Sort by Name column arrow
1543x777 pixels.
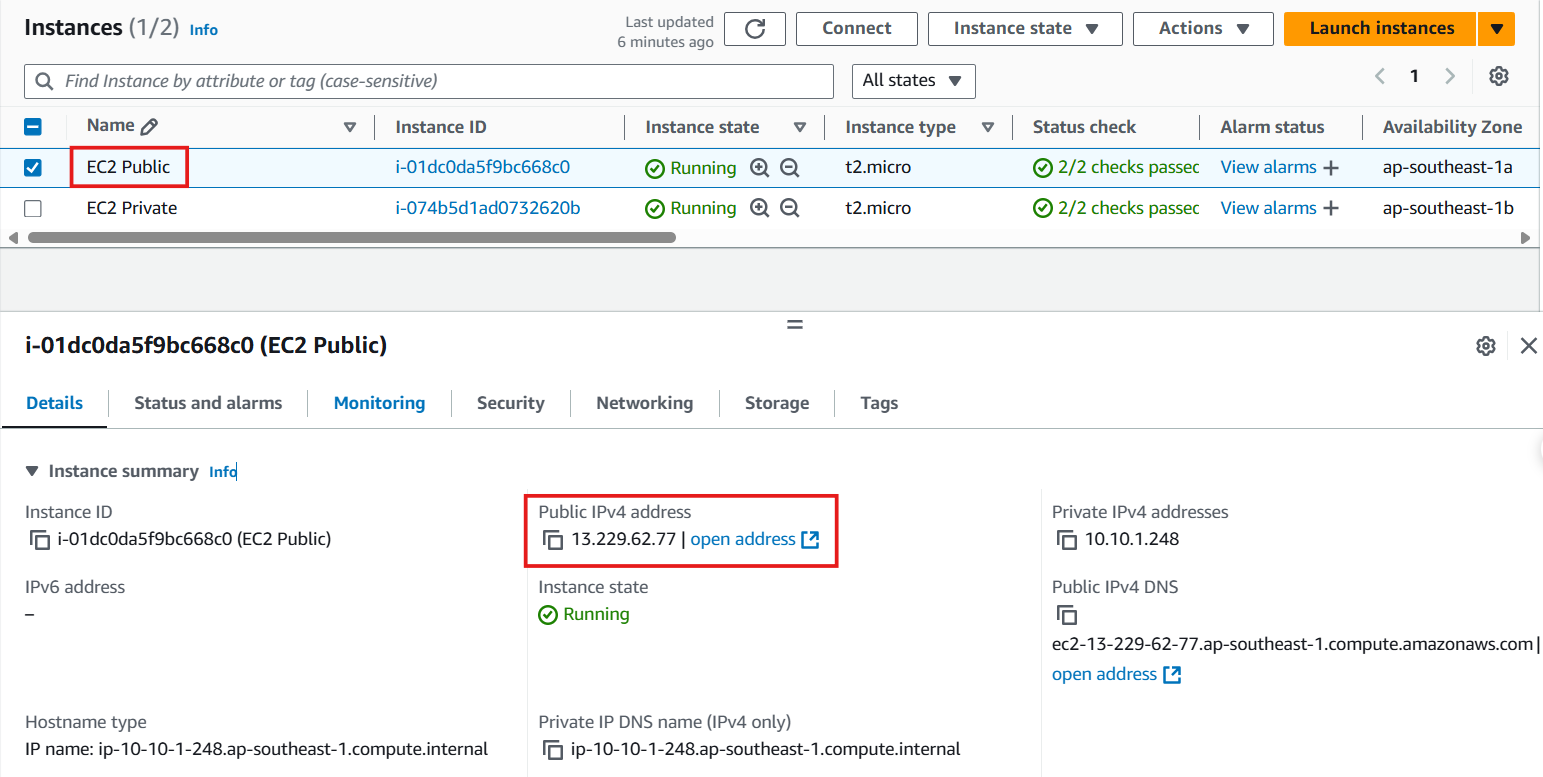pos(350,127)
